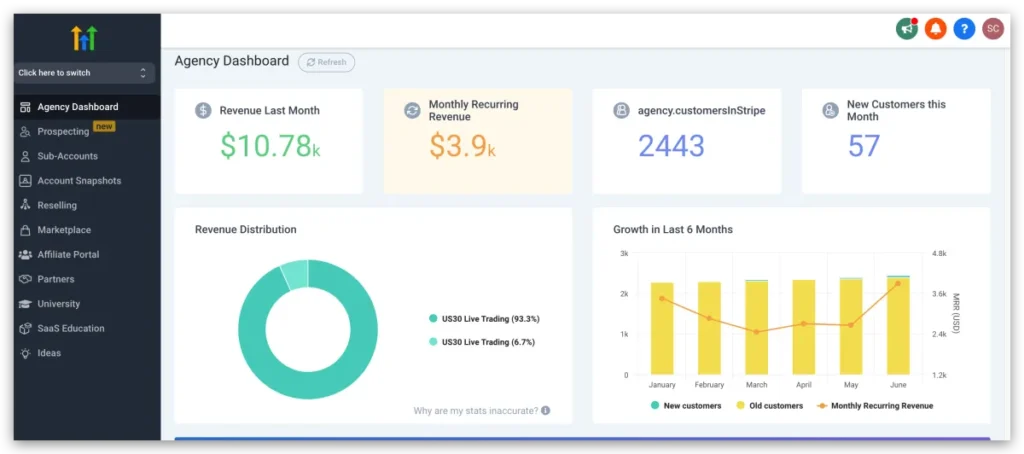This screenshot has width=1024, height=454.
Task: Click the info icon beside stats inaccurate
Action: [545, 411]
